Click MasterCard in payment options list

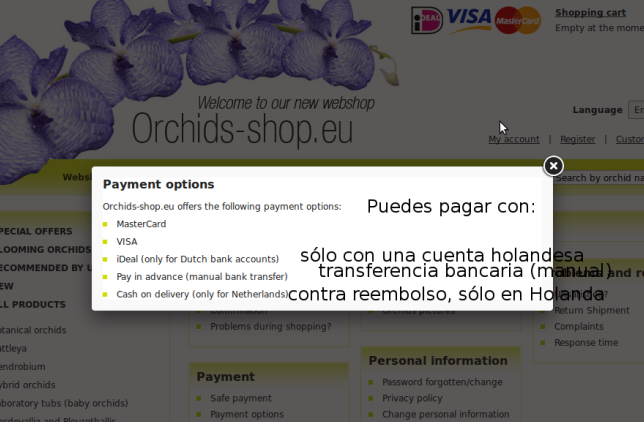coord(141,224)
